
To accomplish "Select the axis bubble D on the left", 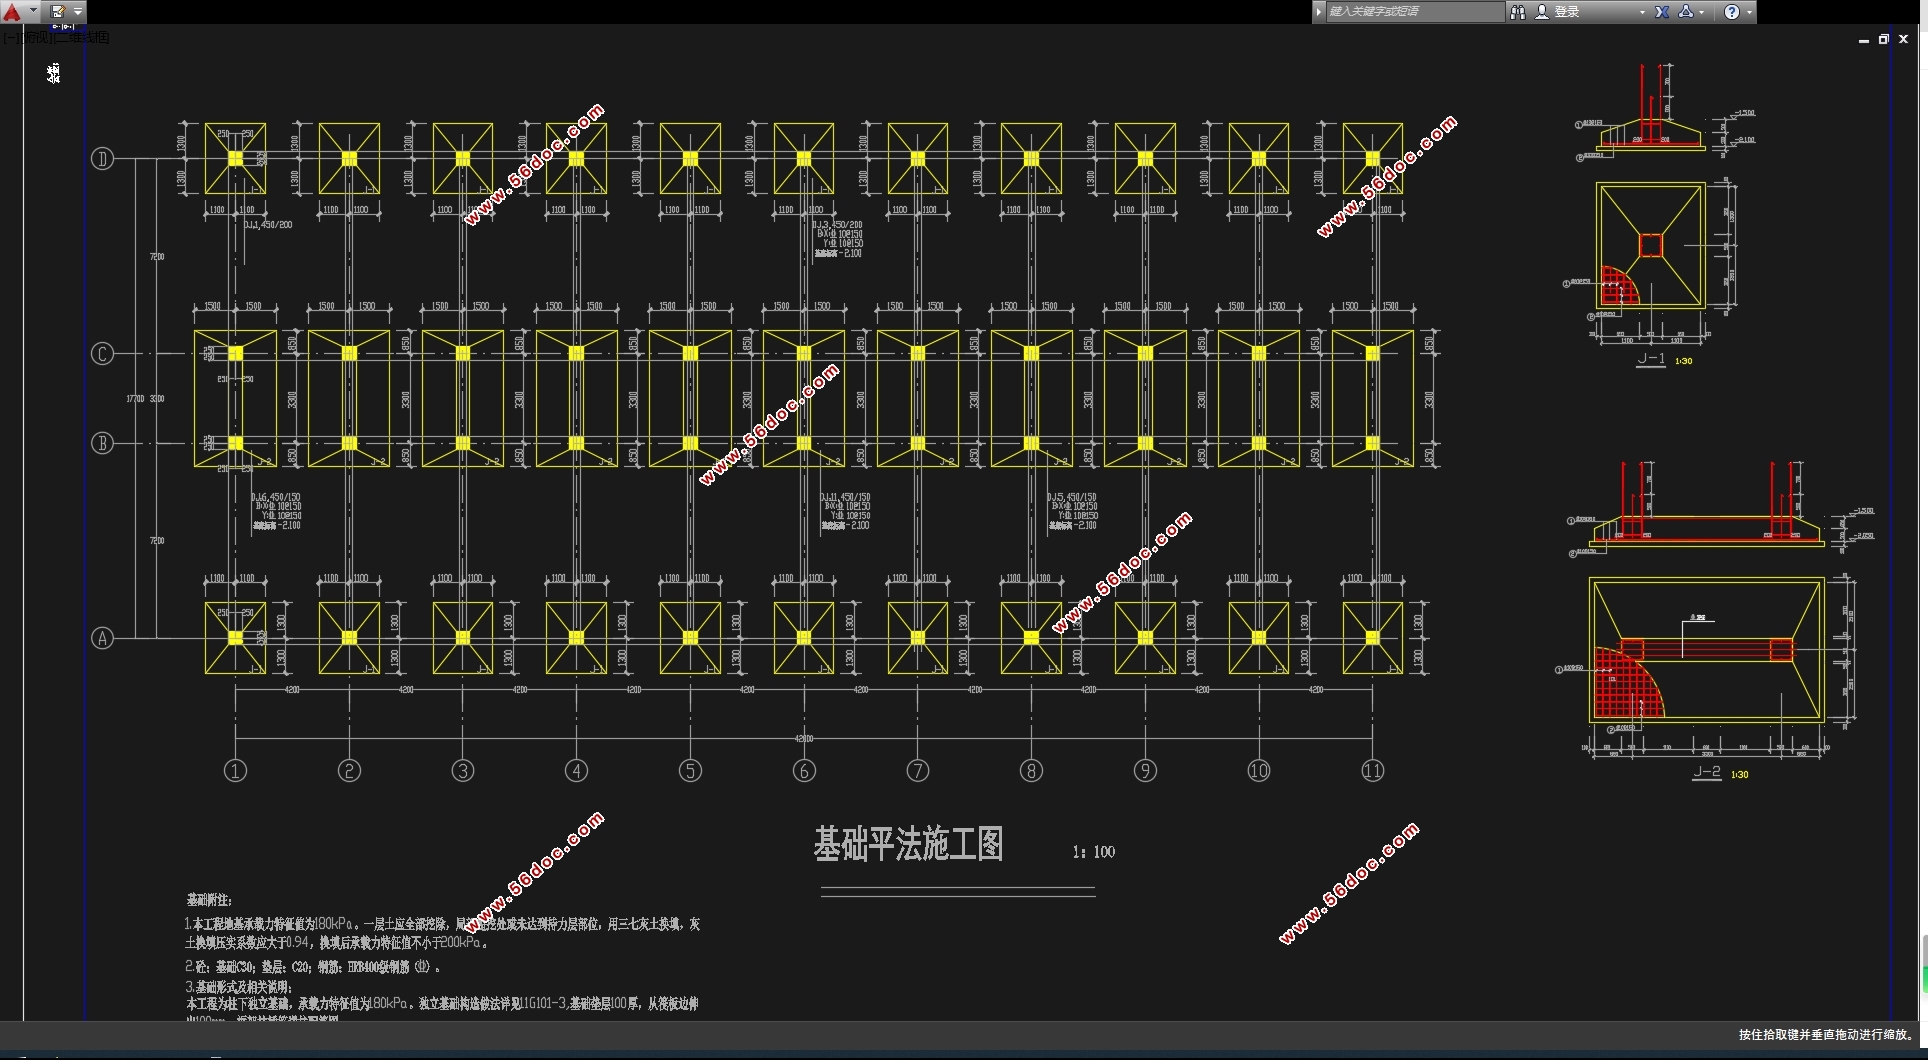I will pos(102,159).
